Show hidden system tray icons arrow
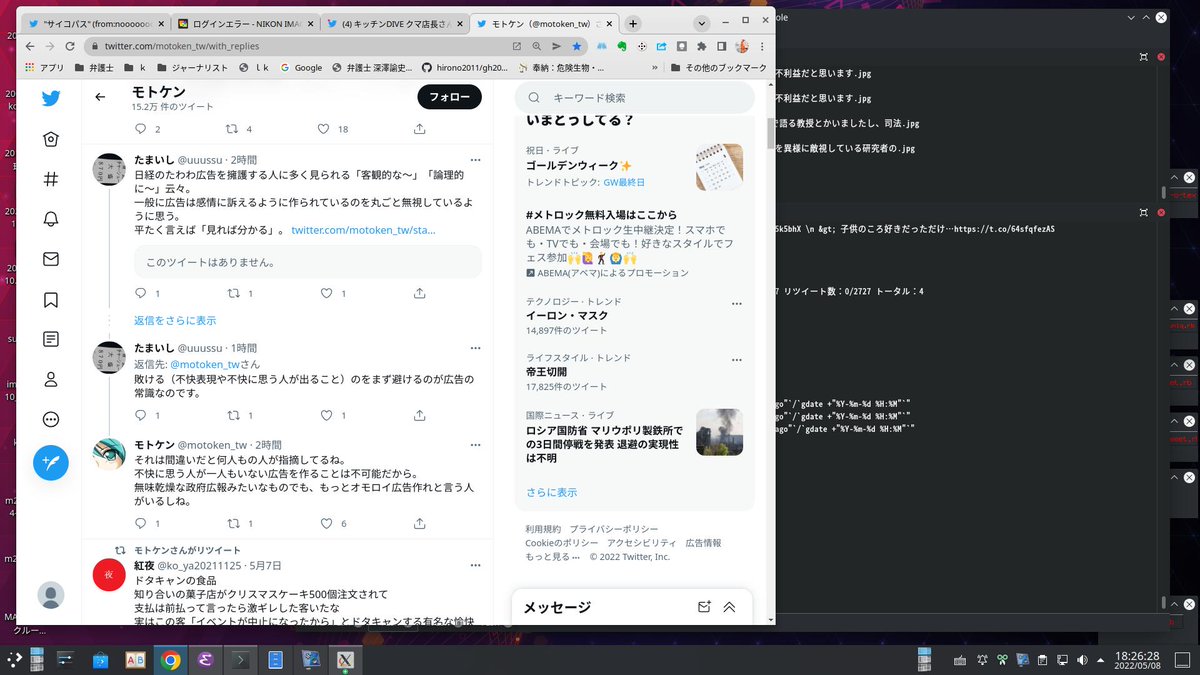Screen dimensions: 1200x675 [x=1100, y=660]
